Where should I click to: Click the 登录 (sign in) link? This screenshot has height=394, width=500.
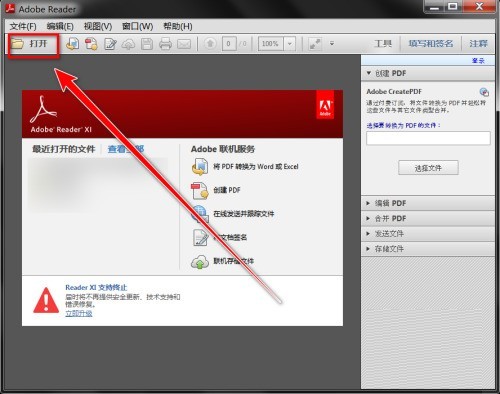[x=478, y=61]
